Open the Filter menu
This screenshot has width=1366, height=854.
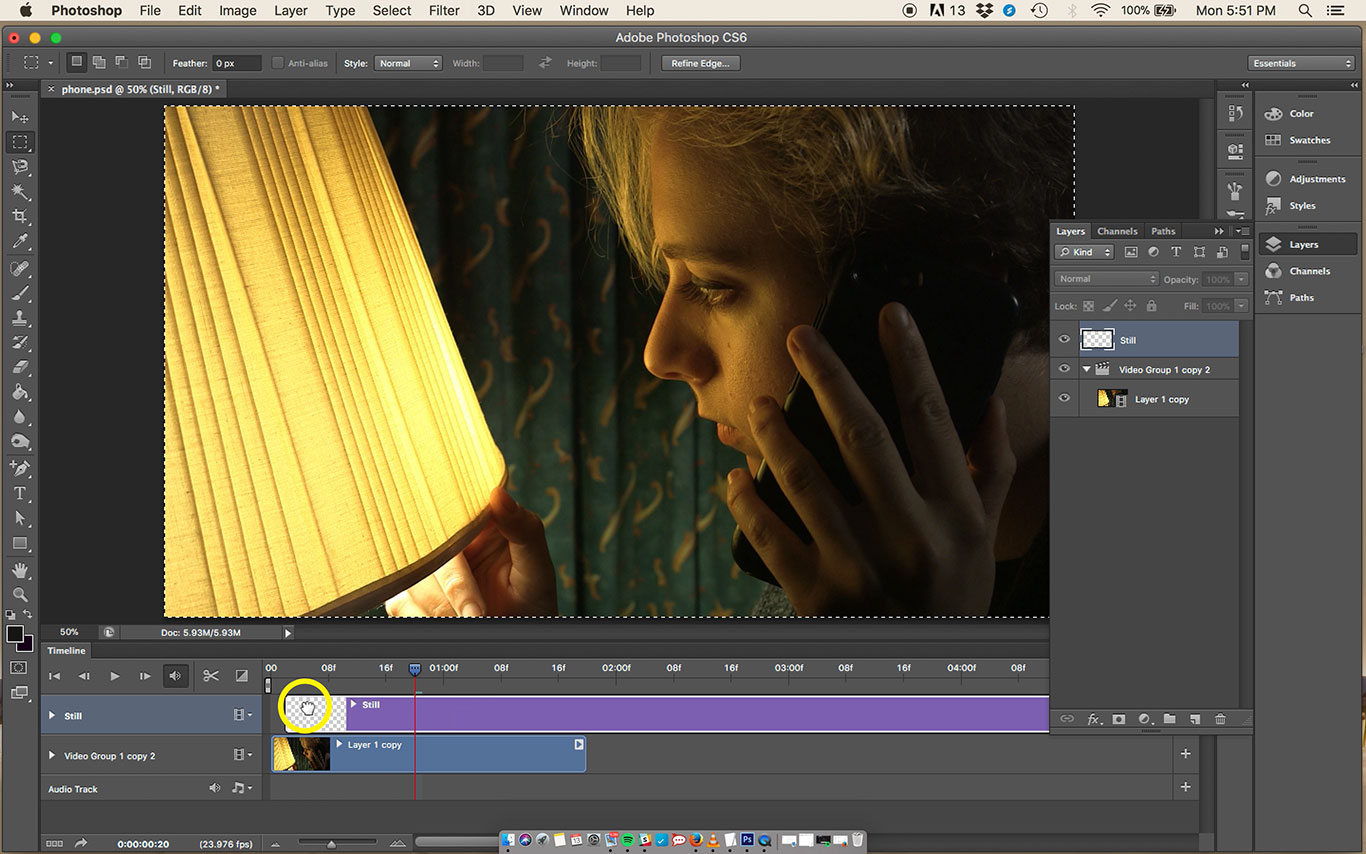[444, 11]
